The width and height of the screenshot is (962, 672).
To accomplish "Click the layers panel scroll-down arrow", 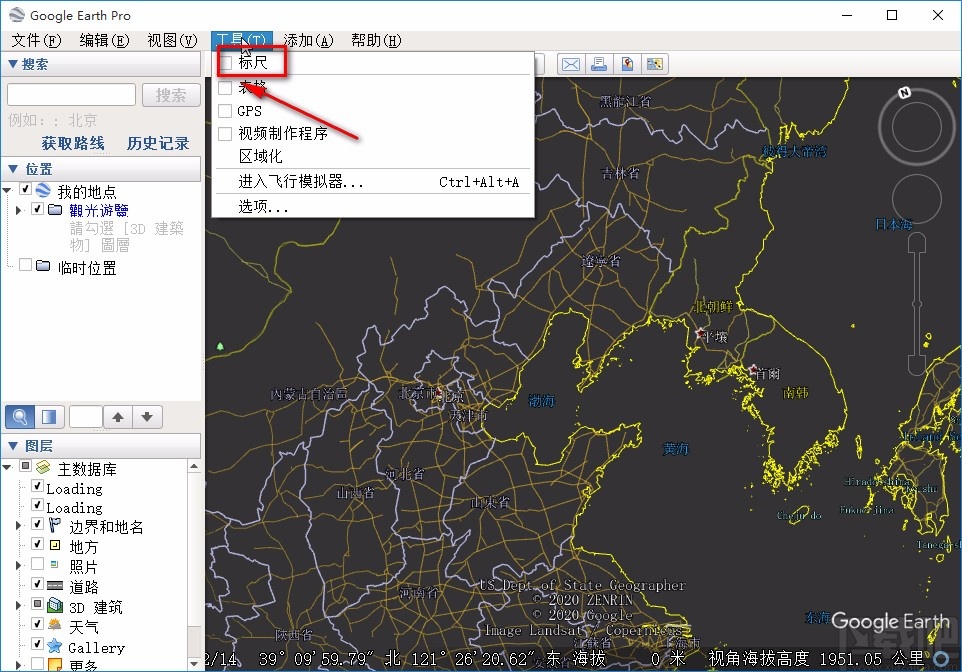I will (194, 663).
